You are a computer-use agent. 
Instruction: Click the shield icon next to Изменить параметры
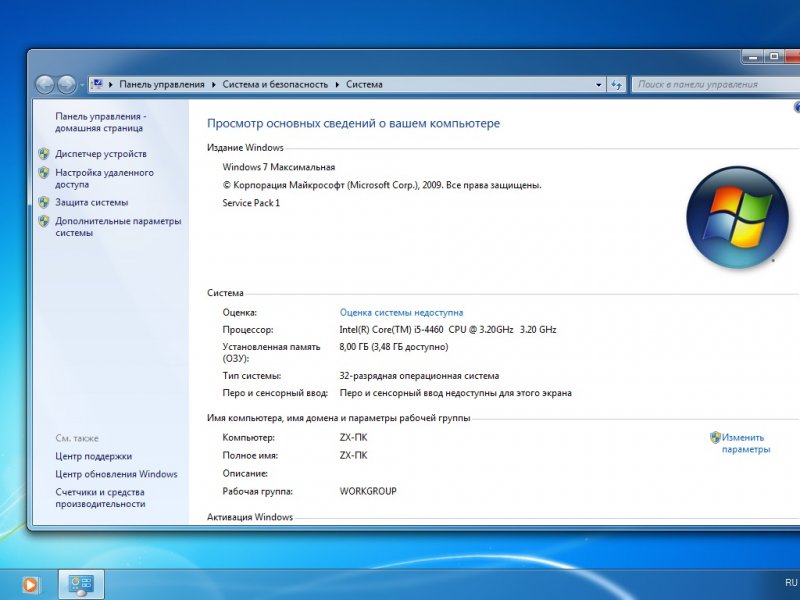[x=715, y=437]
